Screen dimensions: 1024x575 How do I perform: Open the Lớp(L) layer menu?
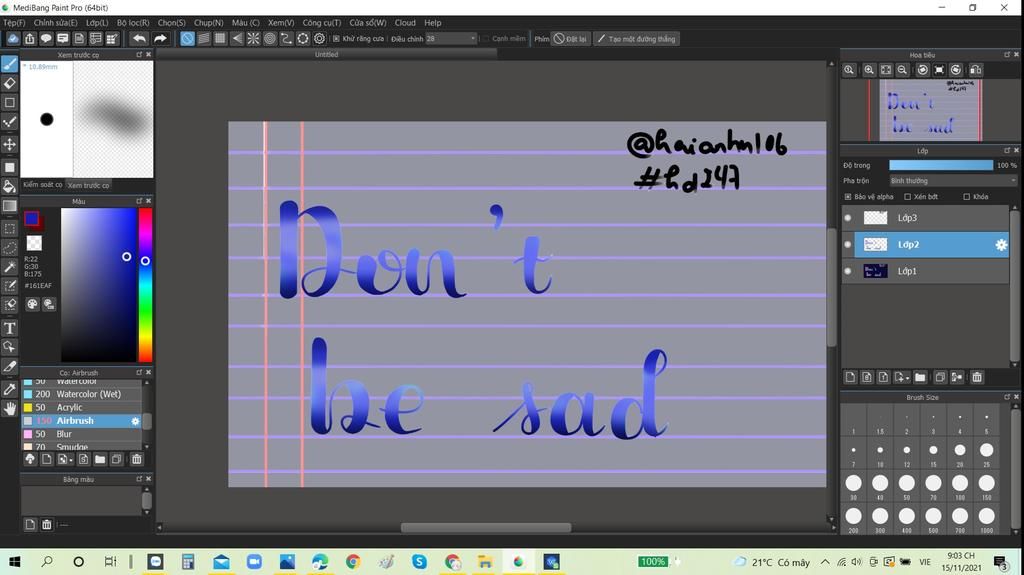[97, 22]
